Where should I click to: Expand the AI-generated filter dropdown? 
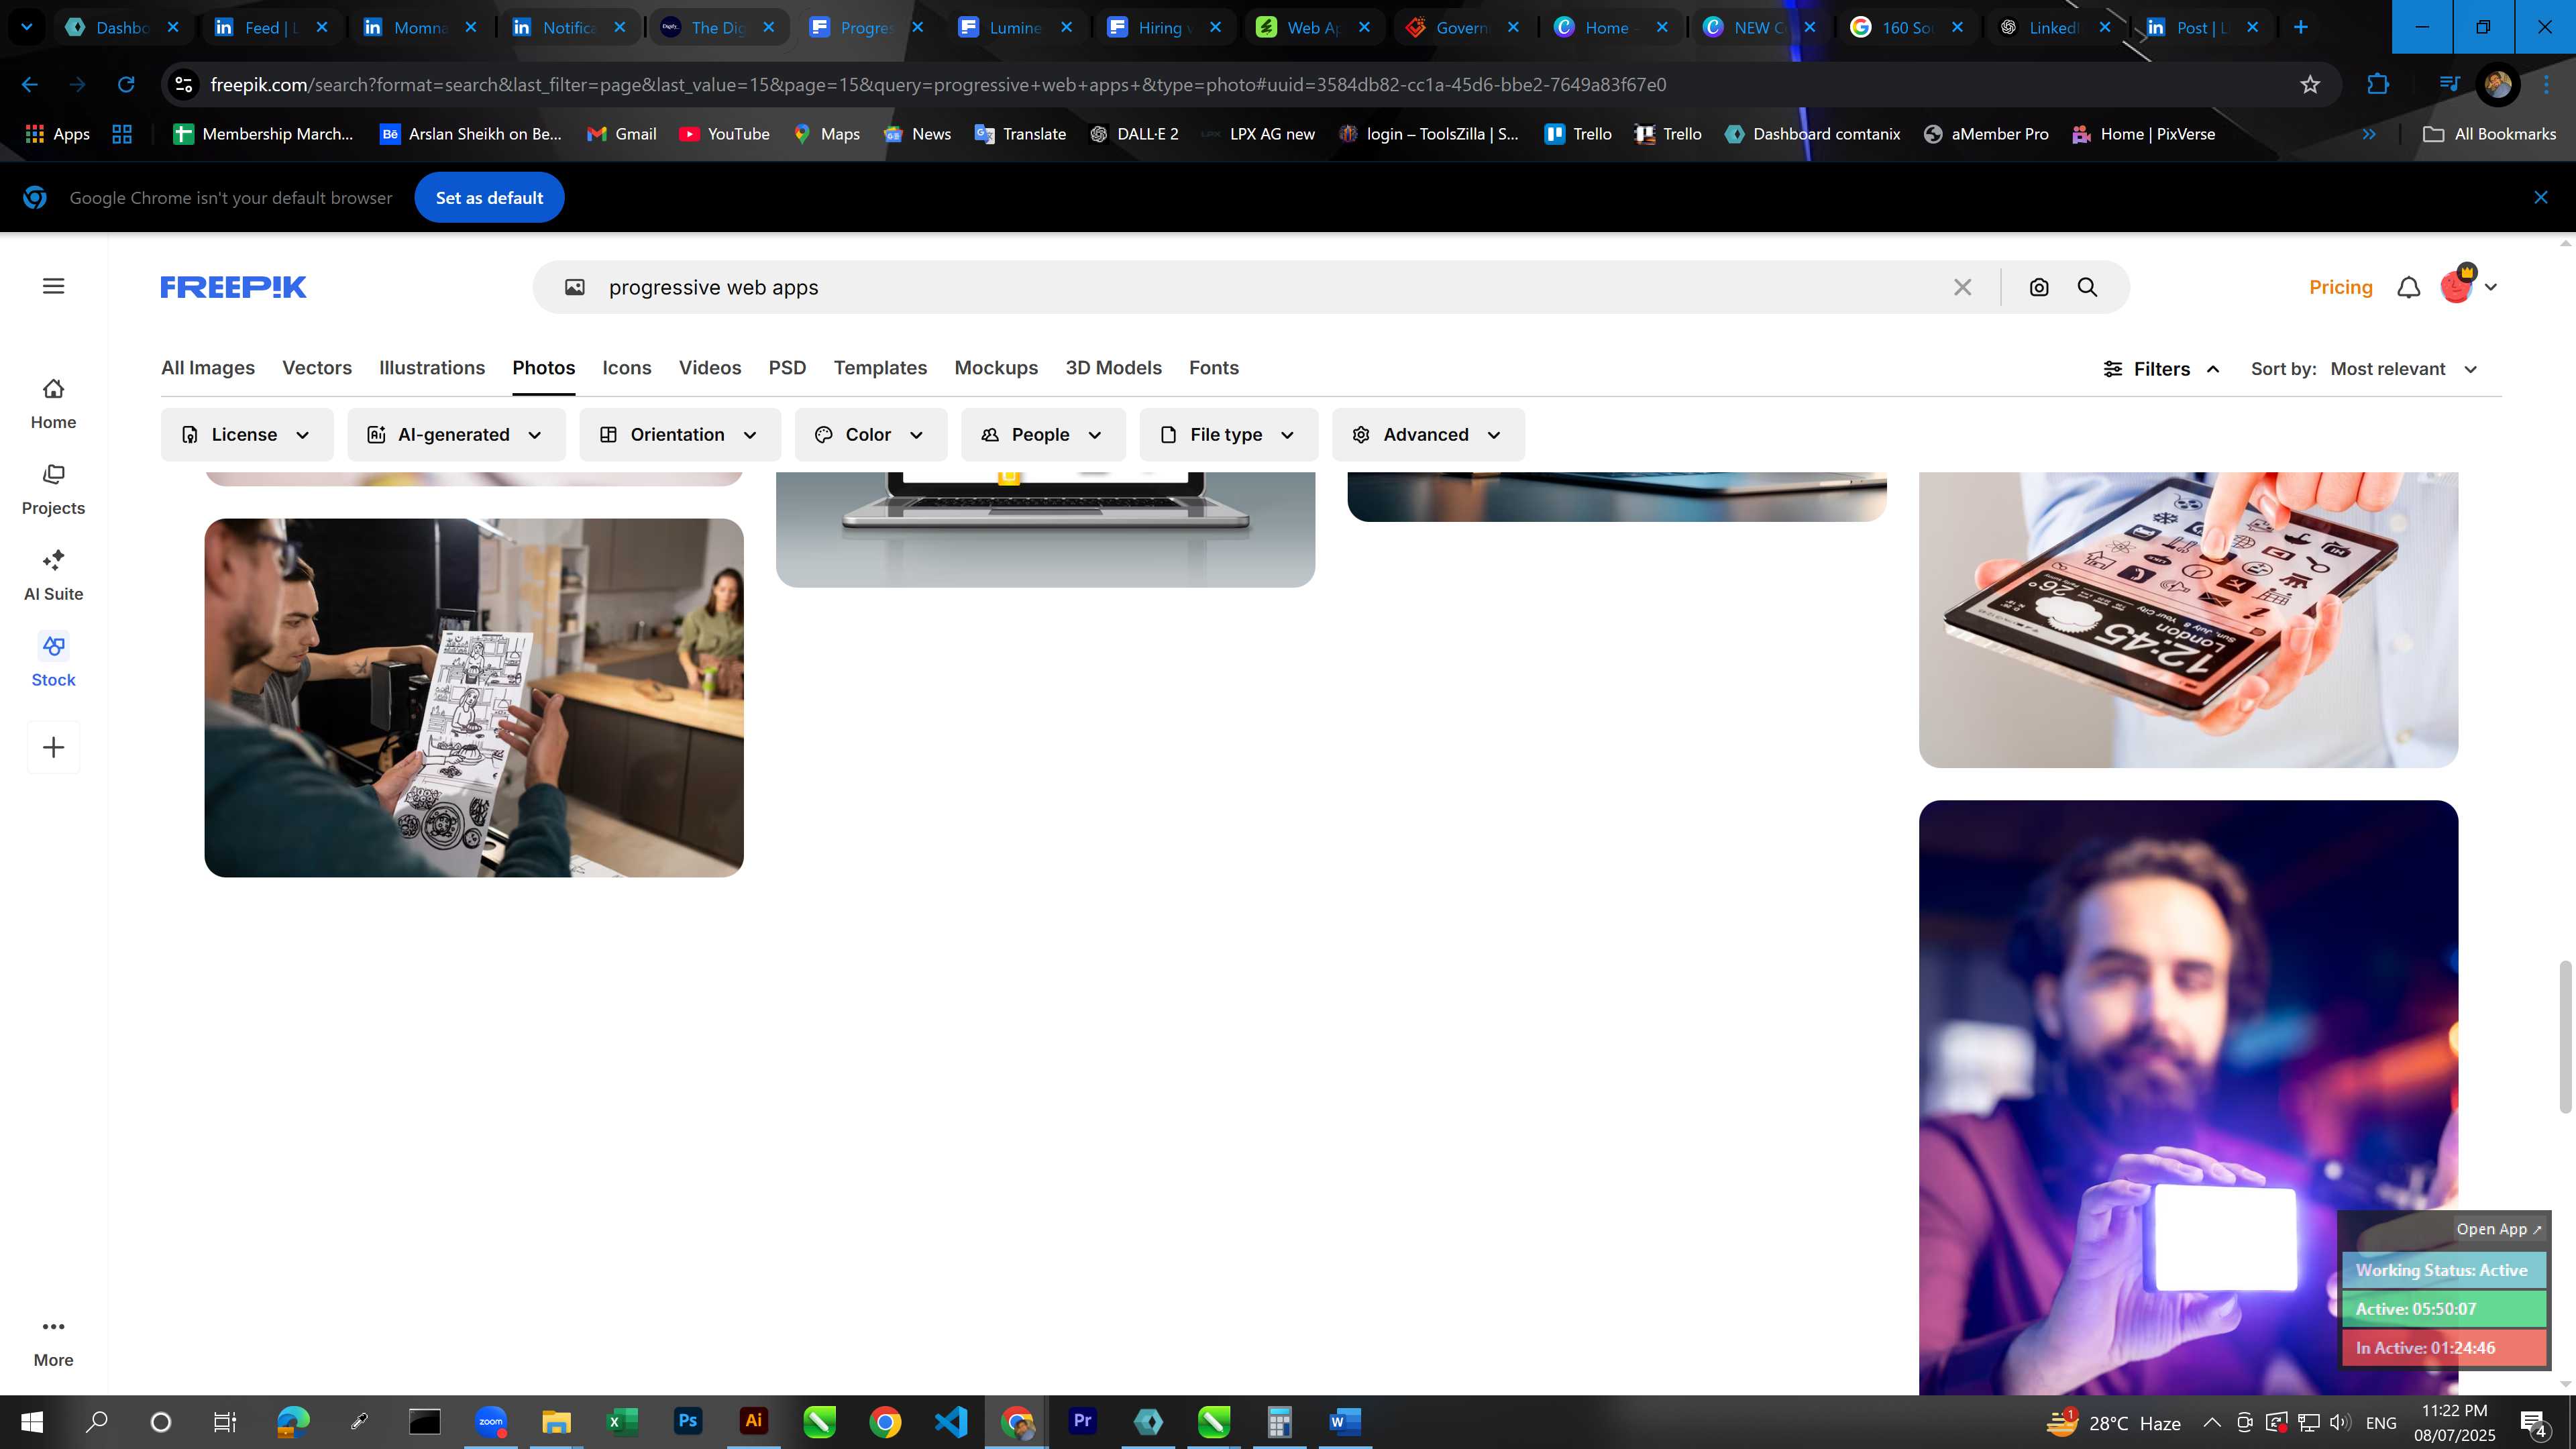(x=456, y=434)
